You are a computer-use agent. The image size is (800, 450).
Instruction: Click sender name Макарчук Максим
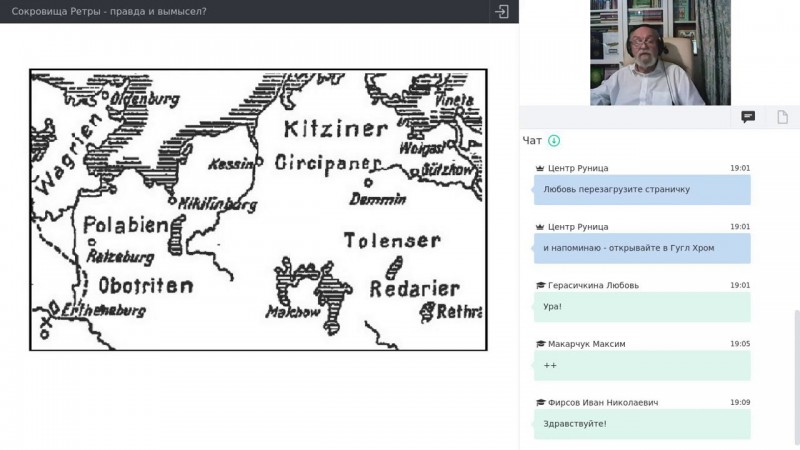click(586, 344)
